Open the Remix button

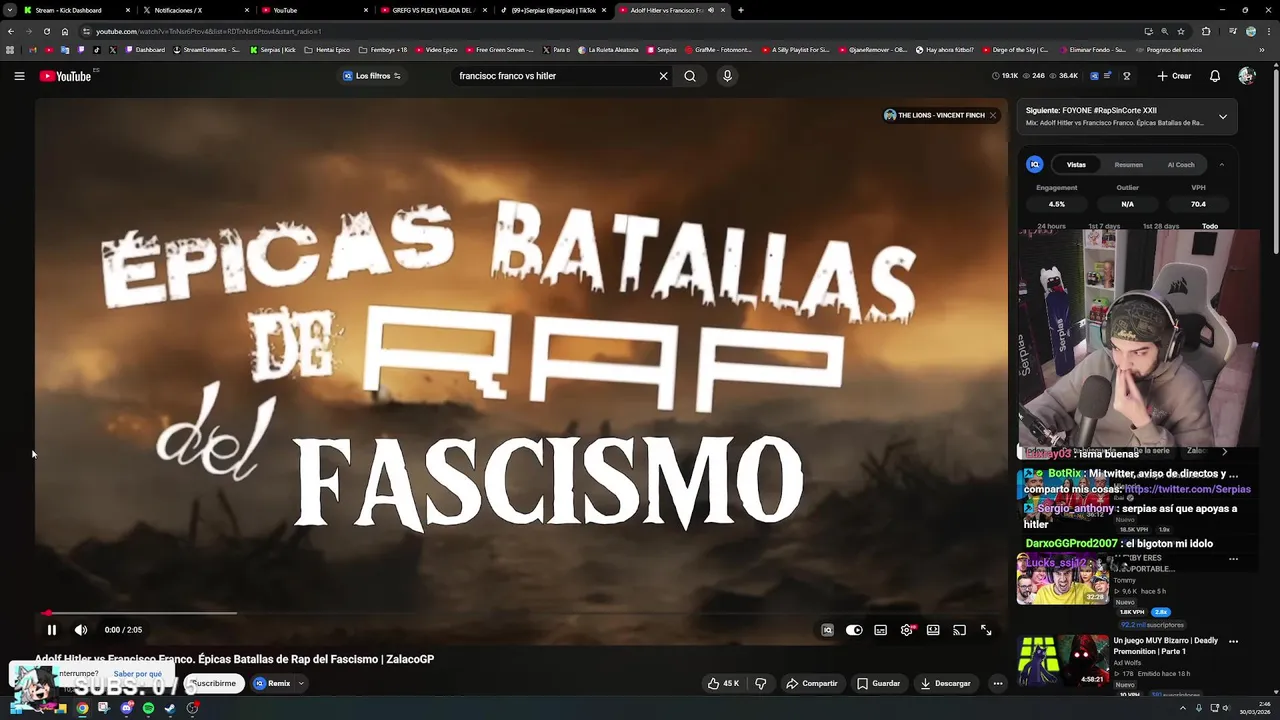[x=272, y=684]
